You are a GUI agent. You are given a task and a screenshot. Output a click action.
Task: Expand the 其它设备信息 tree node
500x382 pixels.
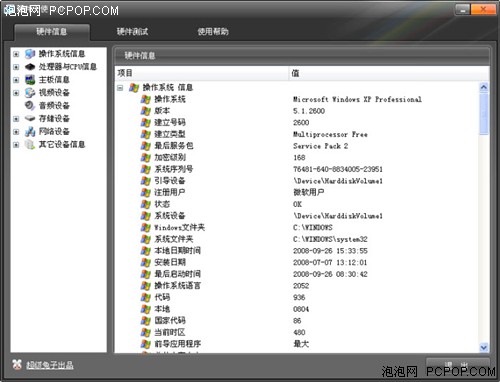[x=16, y=145]
